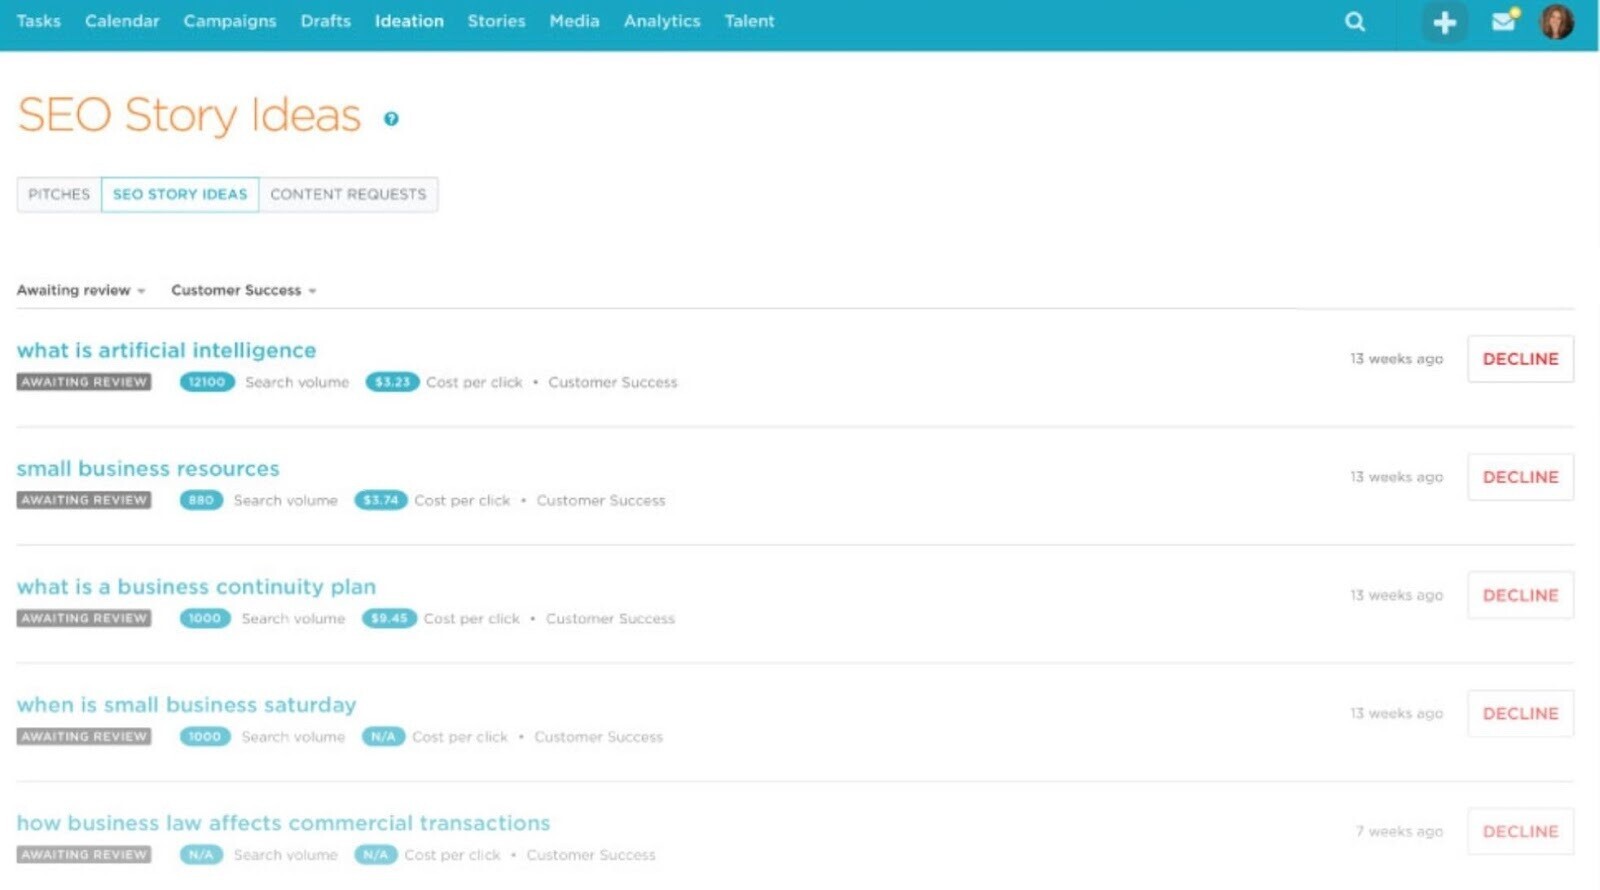Expand the Awaiting review filter dropdown
The height and width of the screenshot is (890, 1600).
[x=81, y=290]
